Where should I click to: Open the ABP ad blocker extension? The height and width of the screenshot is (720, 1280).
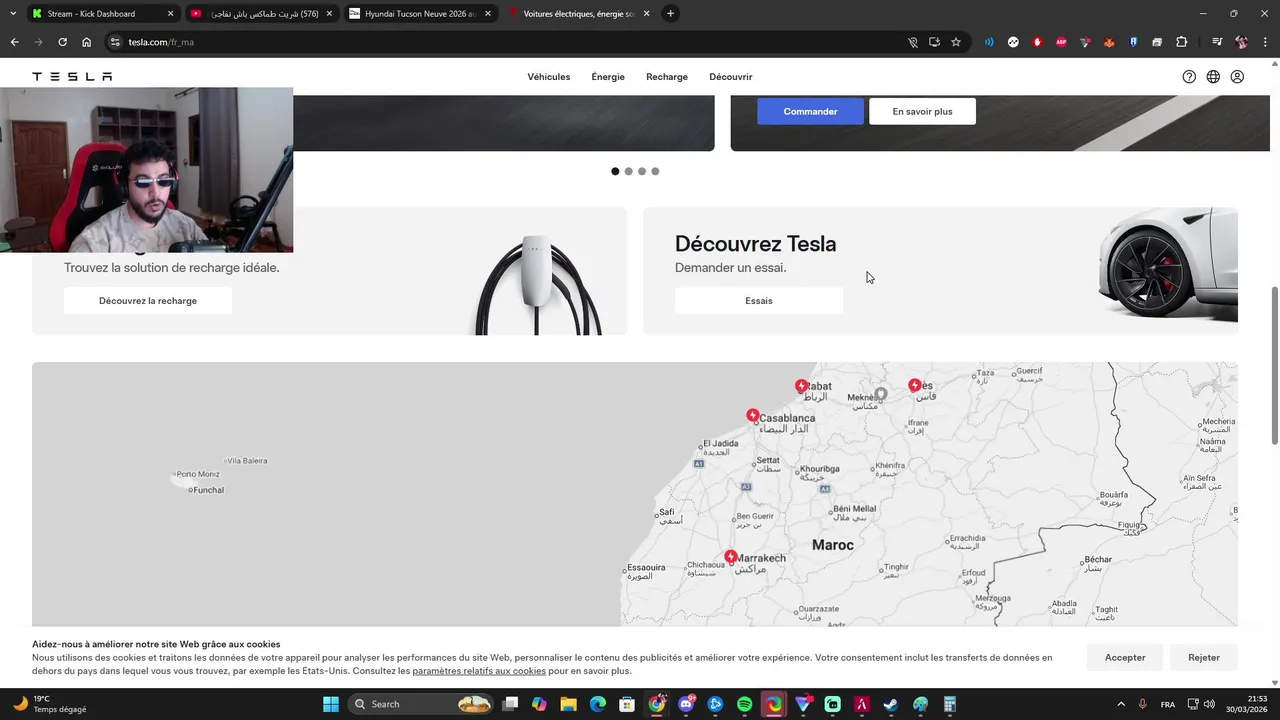[1061, 42]
